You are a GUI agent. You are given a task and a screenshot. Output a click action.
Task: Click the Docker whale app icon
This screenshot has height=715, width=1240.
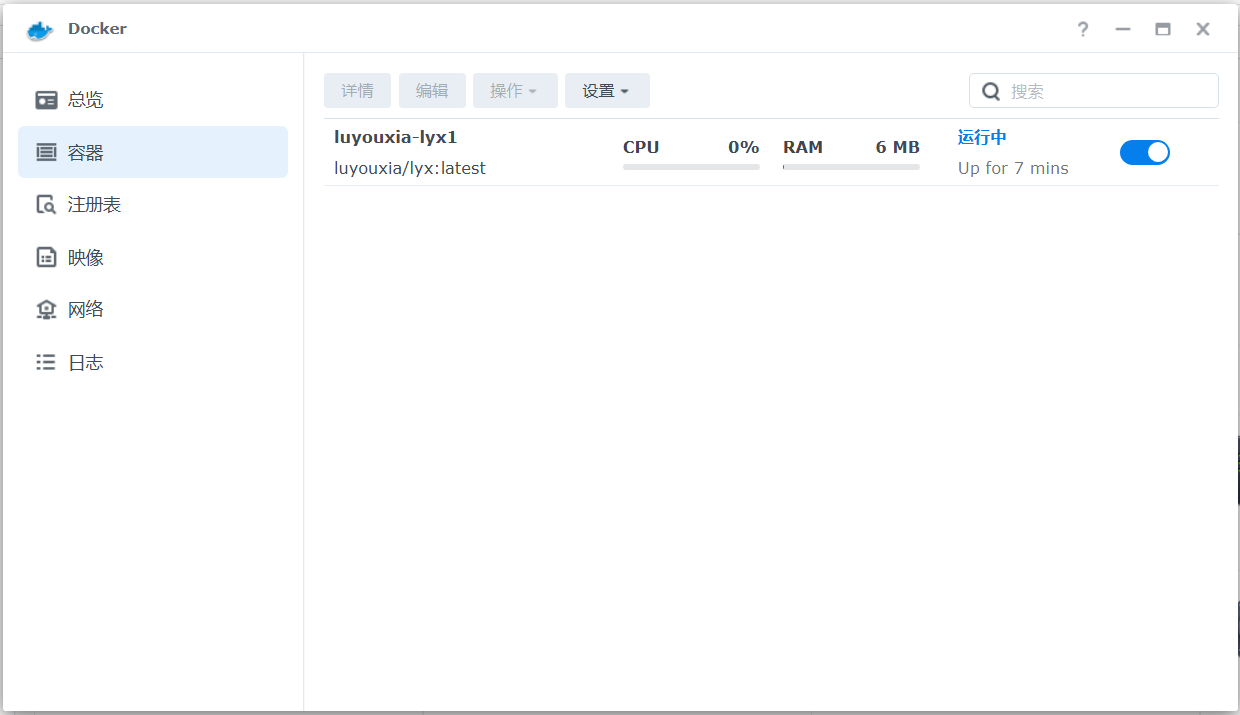pos(40,29)
